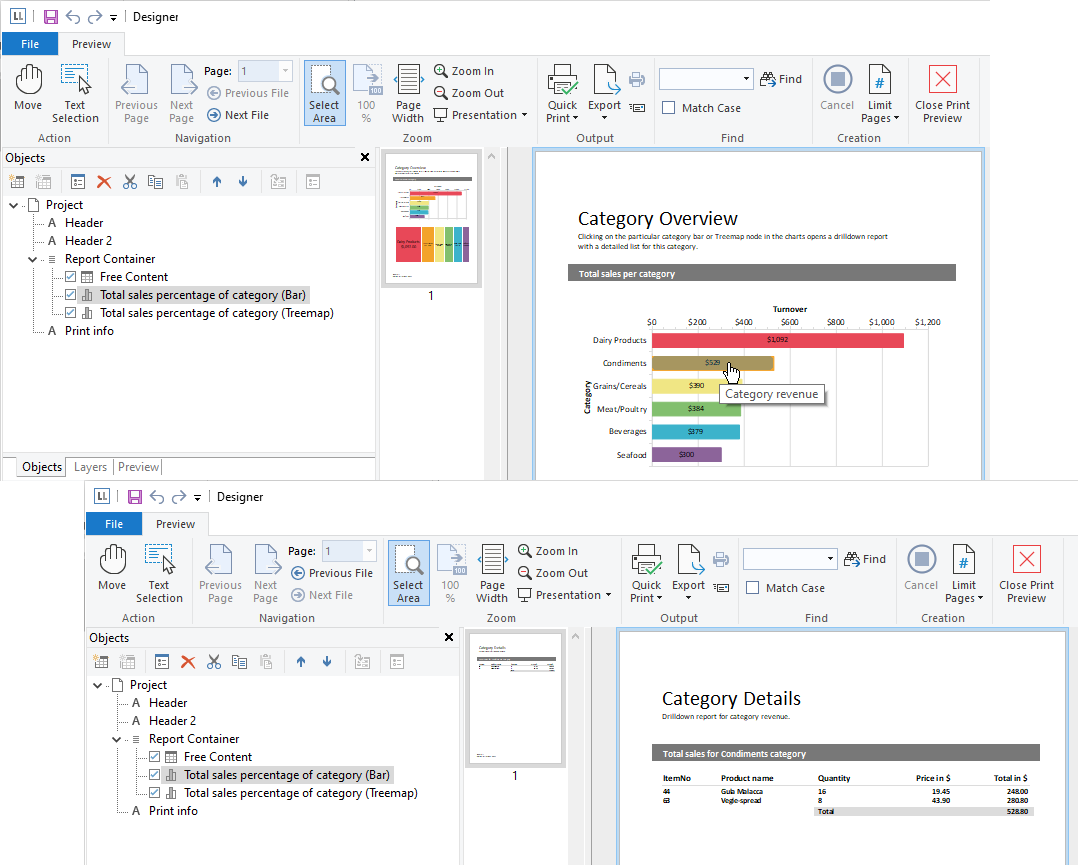Close Objects panel in top window
Screen dimensions: 1078x865
coord(365,157)
